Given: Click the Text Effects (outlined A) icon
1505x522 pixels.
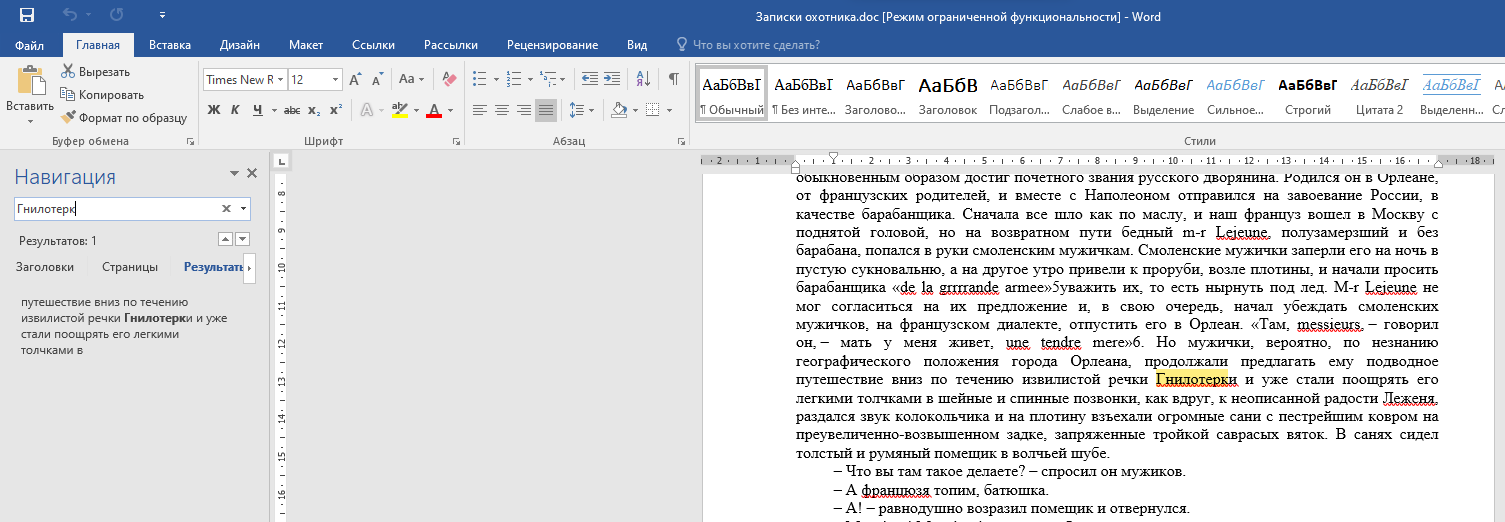Looking at the screenshot, I should [x=365, y=110].
